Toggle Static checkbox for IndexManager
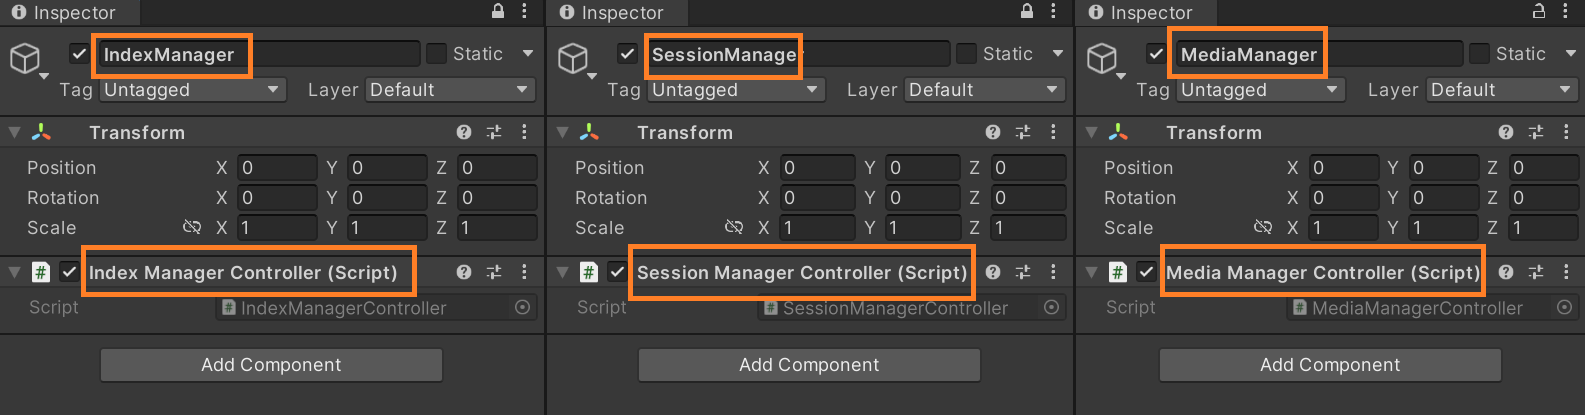1585x415 pixels. click(x=437, y=54)
